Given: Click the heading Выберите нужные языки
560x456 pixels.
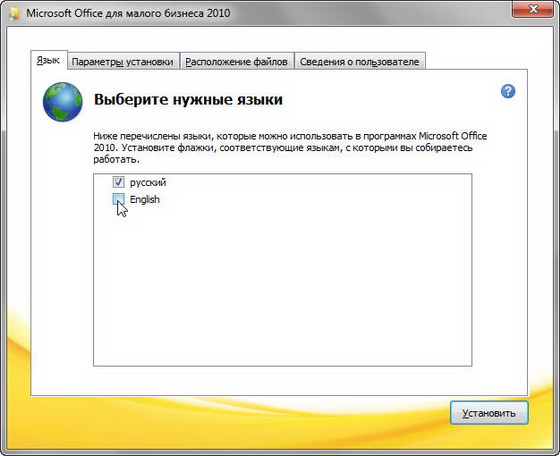Looking at the screenshot, I should 188,99.
